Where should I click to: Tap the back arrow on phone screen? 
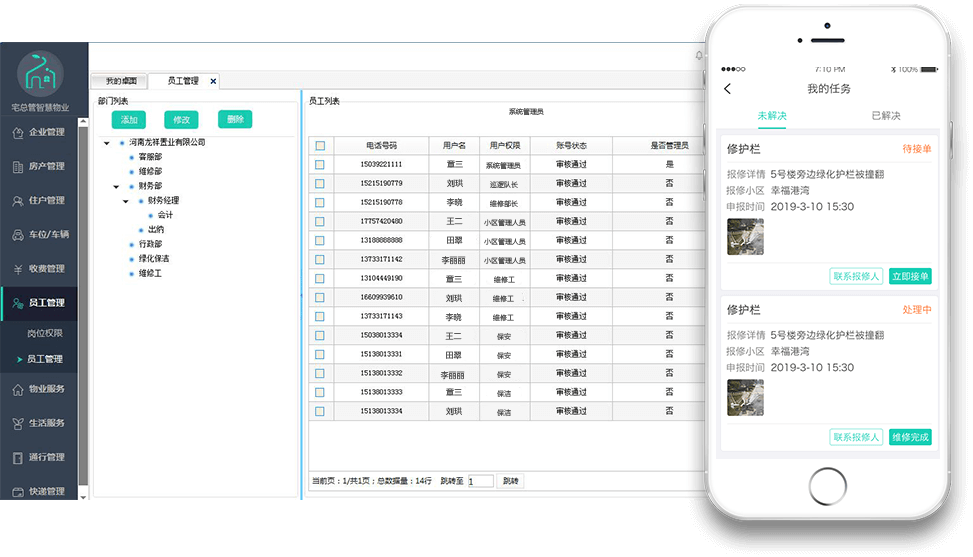[728, 89]
